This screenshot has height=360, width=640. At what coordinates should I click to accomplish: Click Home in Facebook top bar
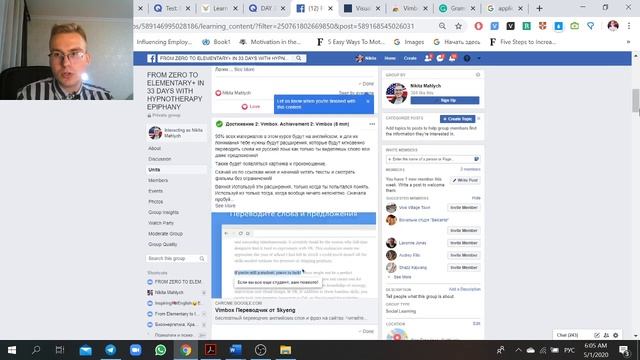point(390,58)
